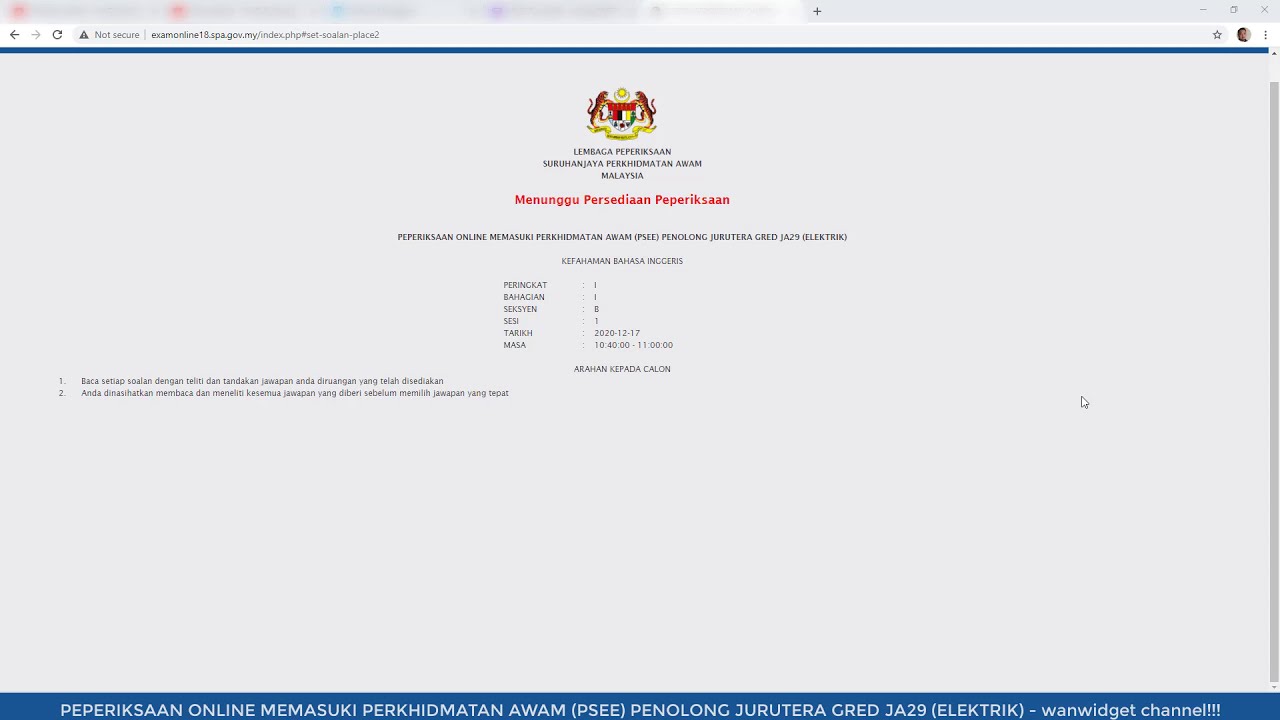Open the Not secure site info warning

tap(110, 35)
